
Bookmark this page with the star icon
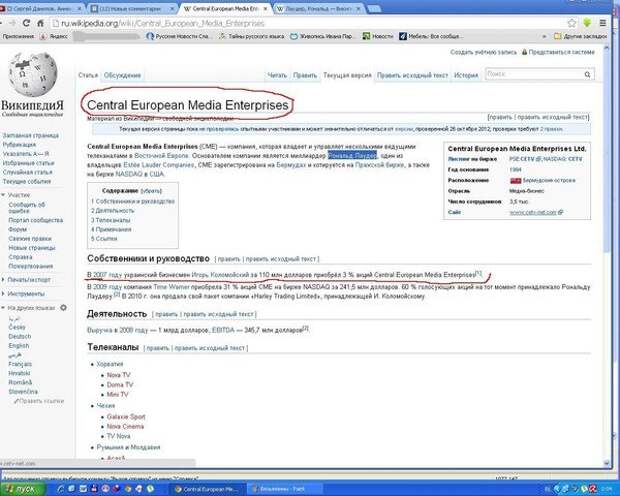(x=572, y=23)
